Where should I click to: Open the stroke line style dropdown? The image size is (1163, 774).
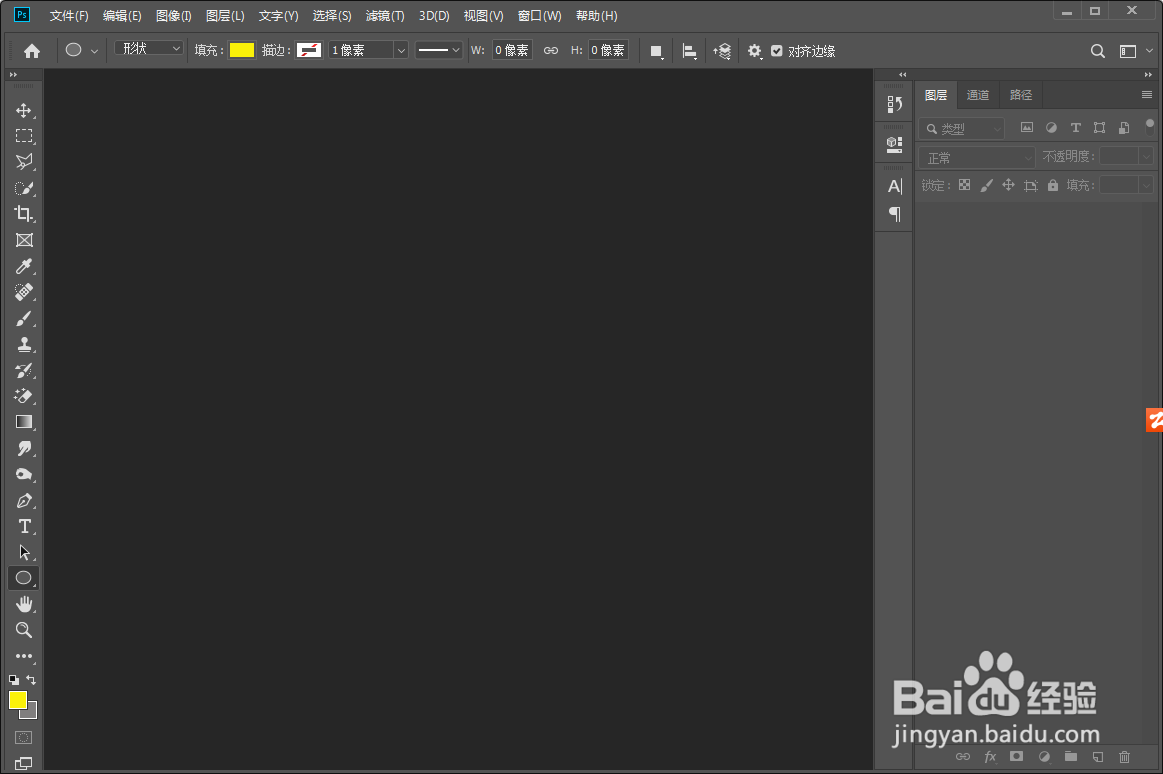click(x=438, y=50)
